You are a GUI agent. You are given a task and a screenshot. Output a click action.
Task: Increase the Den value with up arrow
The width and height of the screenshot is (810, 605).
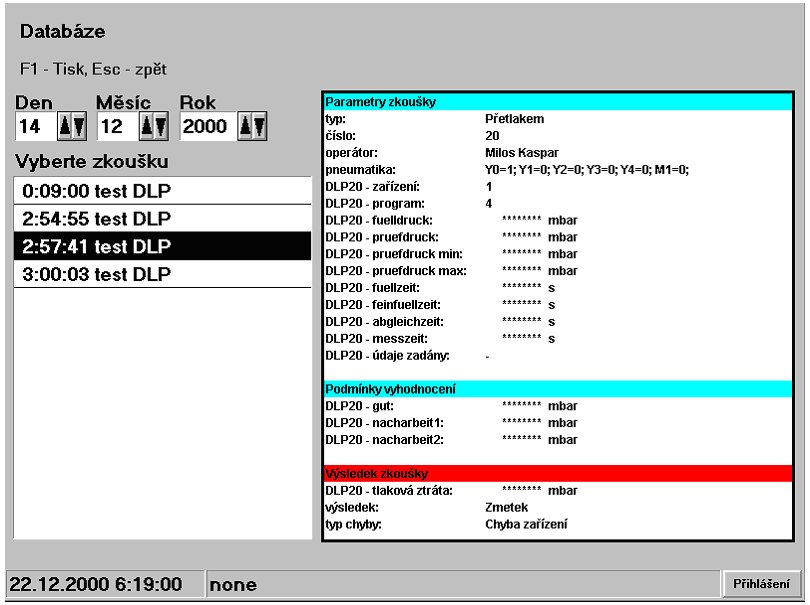pos(67,127)
